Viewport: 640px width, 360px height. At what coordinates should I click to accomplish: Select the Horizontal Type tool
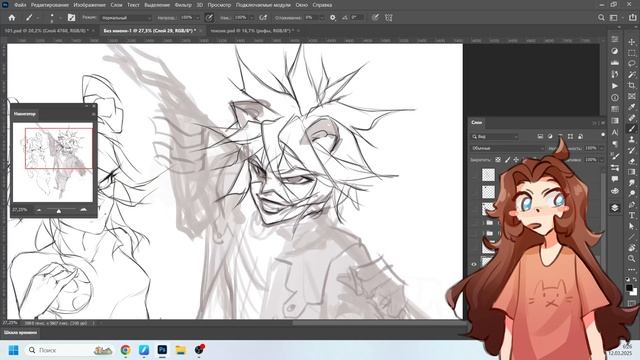631,215
